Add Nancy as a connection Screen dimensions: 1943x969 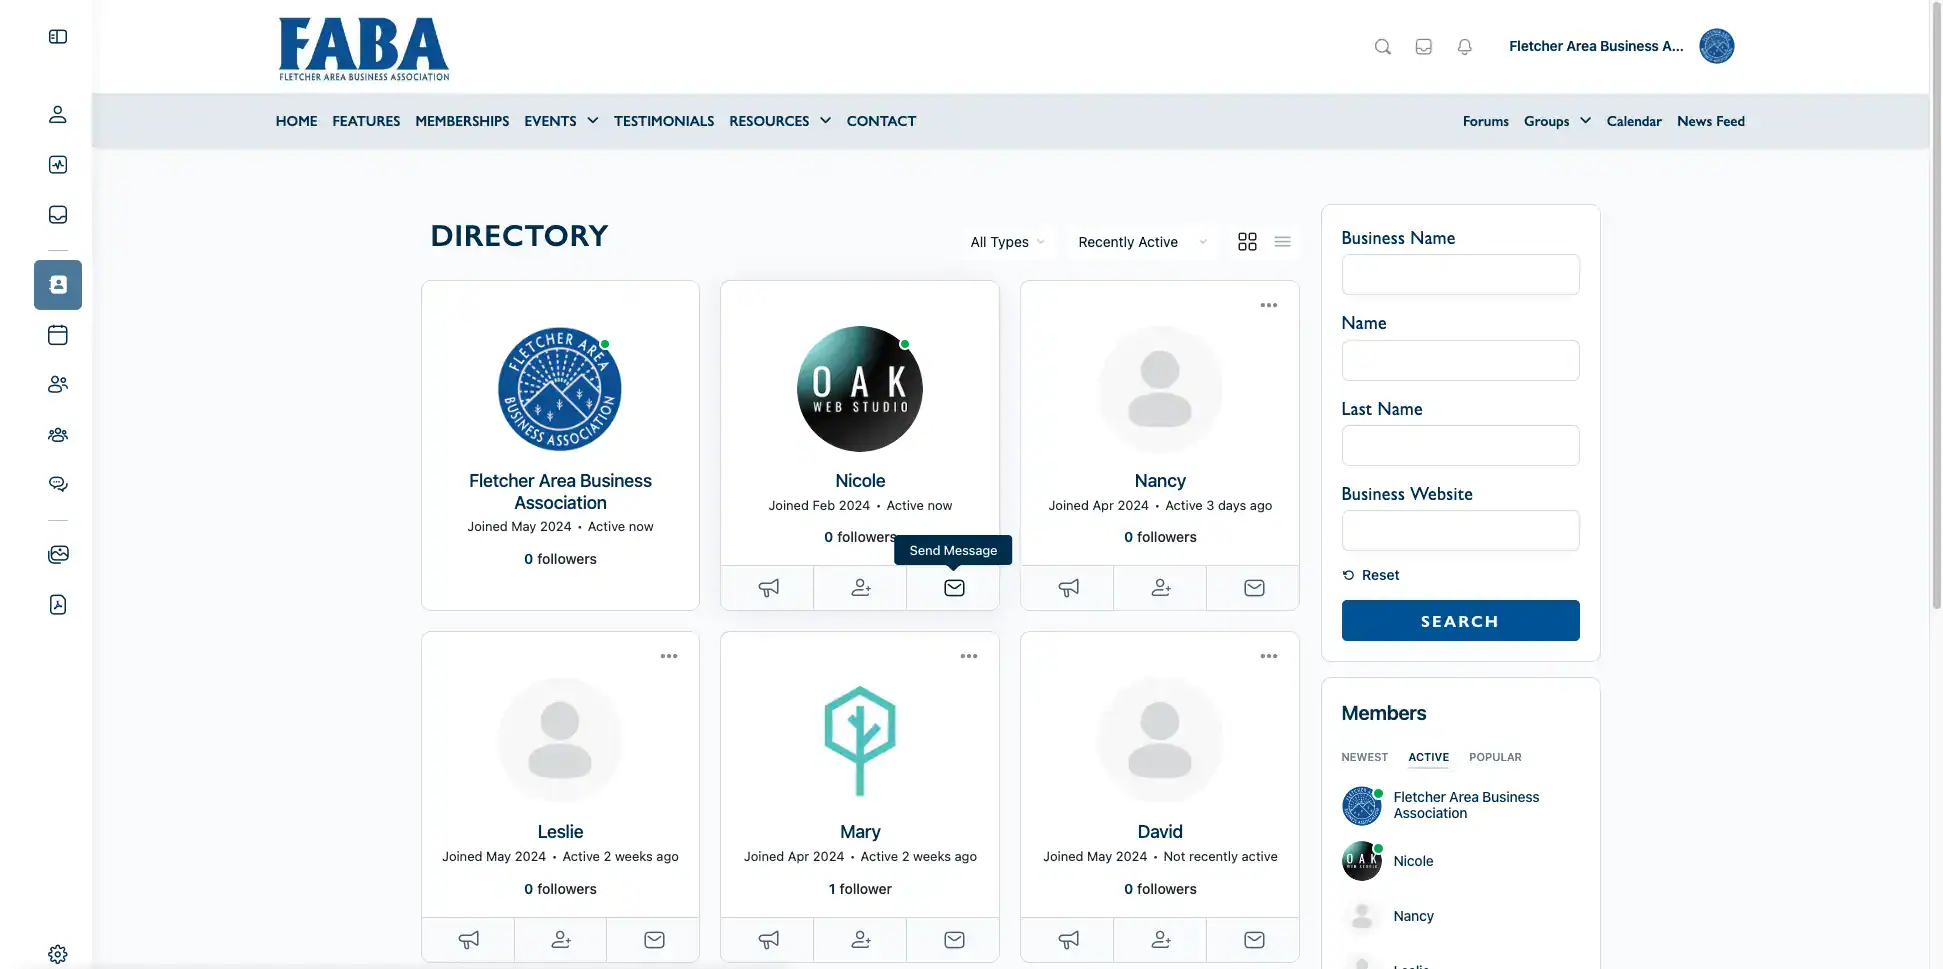pos(1160,588)
